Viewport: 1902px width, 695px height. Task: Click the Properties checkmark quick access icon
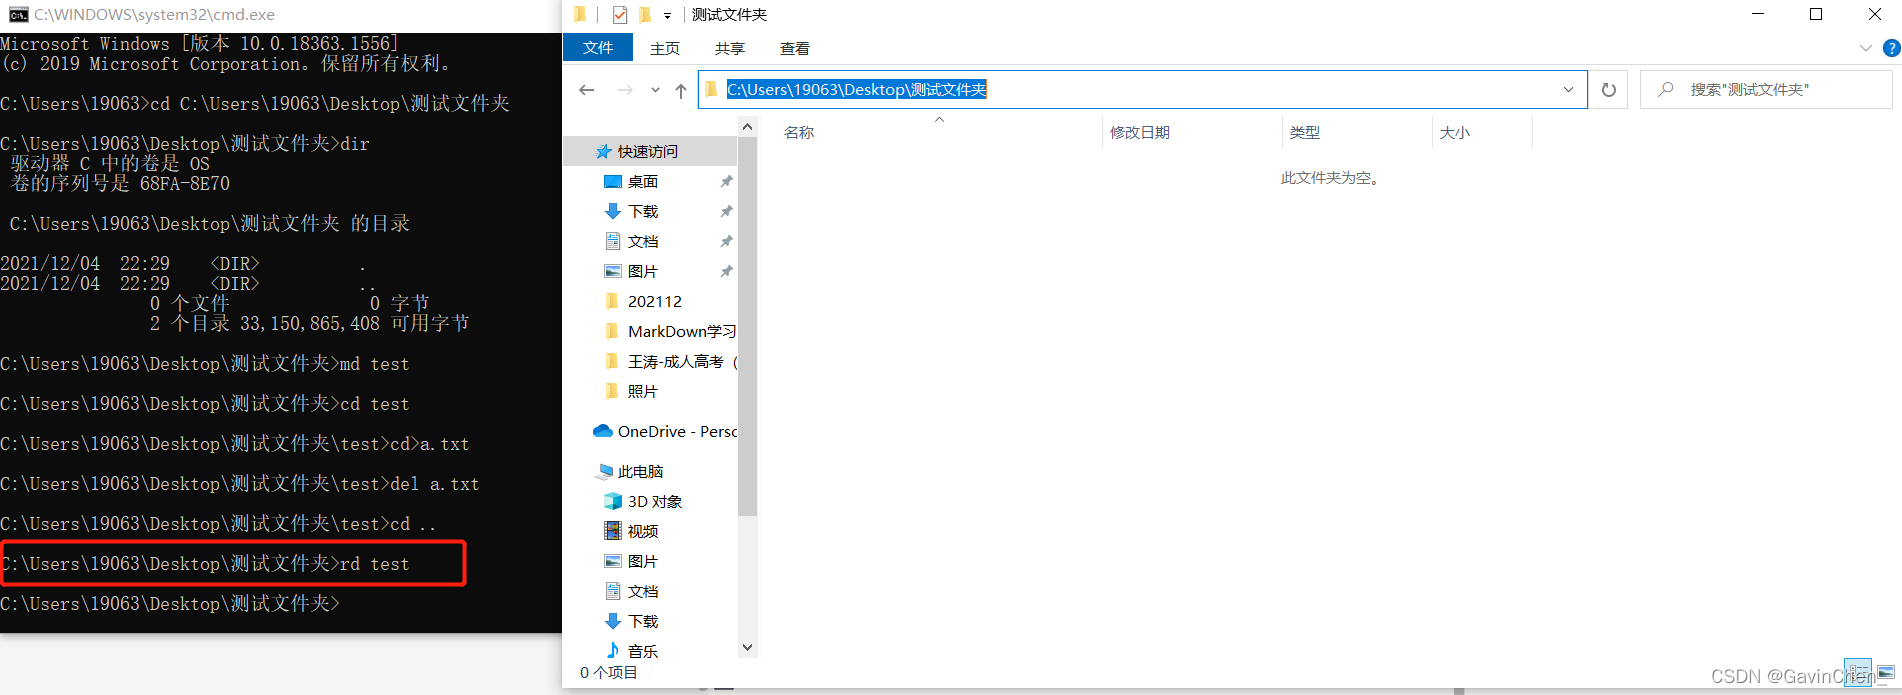(x=620, y=14)
